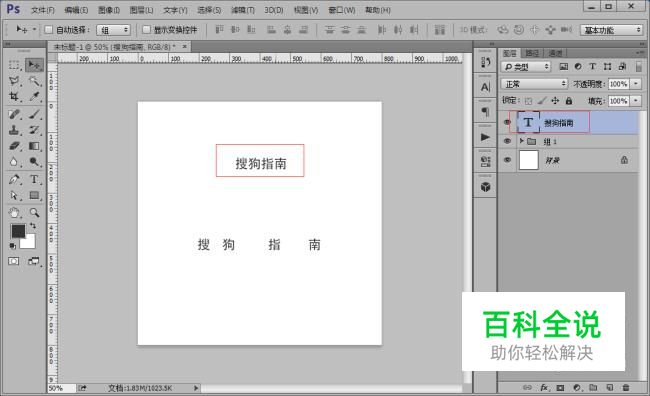Switch to the 通道 tab

coord(555,53)
